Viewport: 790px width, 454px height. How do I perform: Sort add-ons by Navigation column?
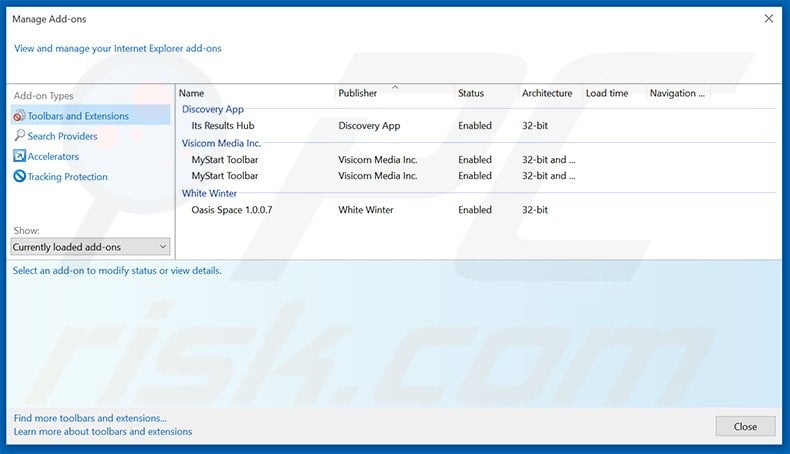point(678,93)
